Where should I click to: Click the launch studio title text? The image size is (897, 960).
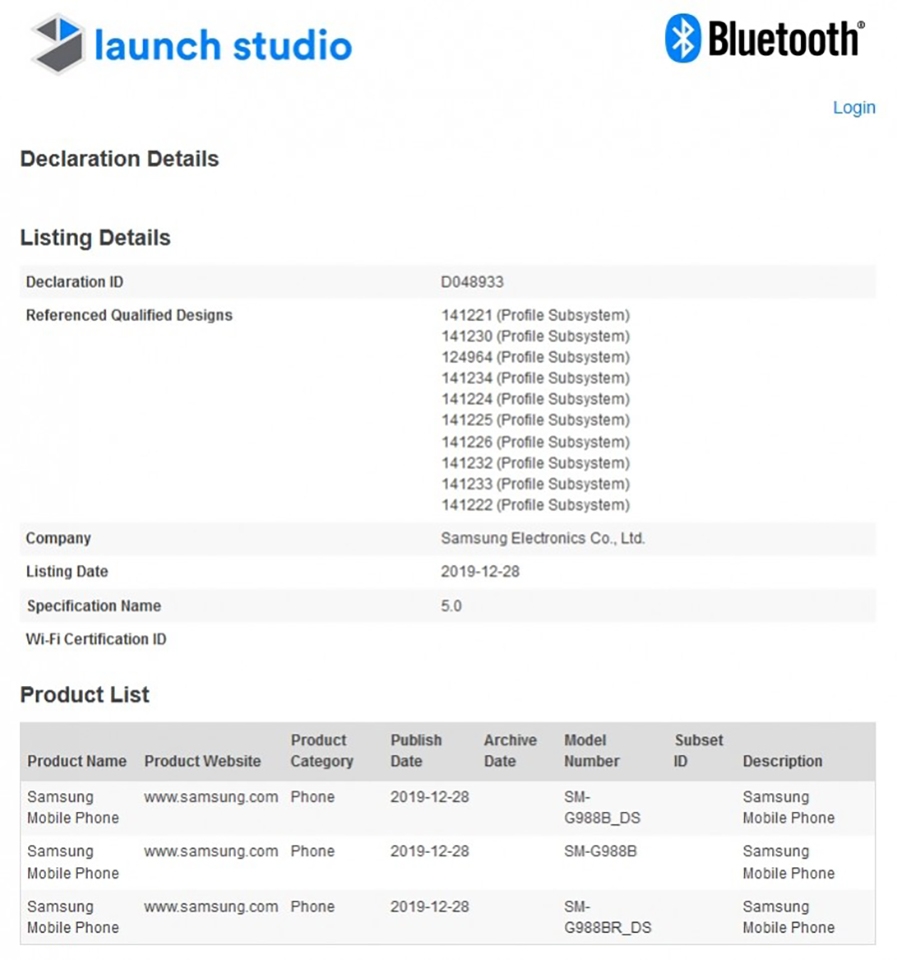(x=223, y=46)
